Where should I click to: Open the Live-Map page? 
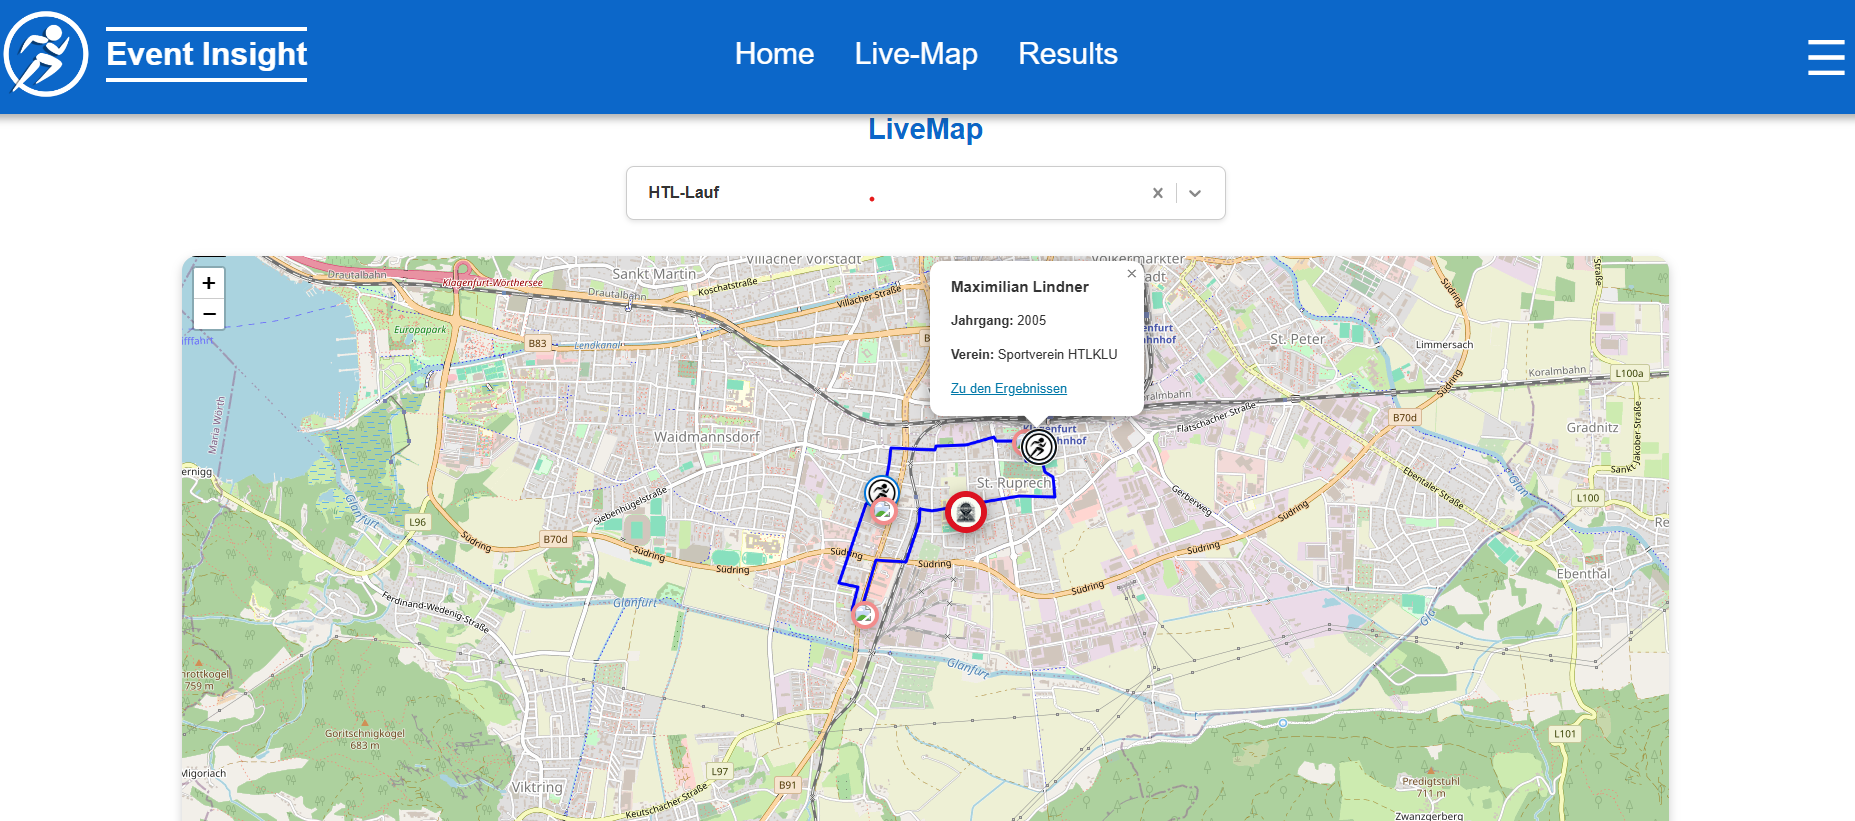[916, 54]
